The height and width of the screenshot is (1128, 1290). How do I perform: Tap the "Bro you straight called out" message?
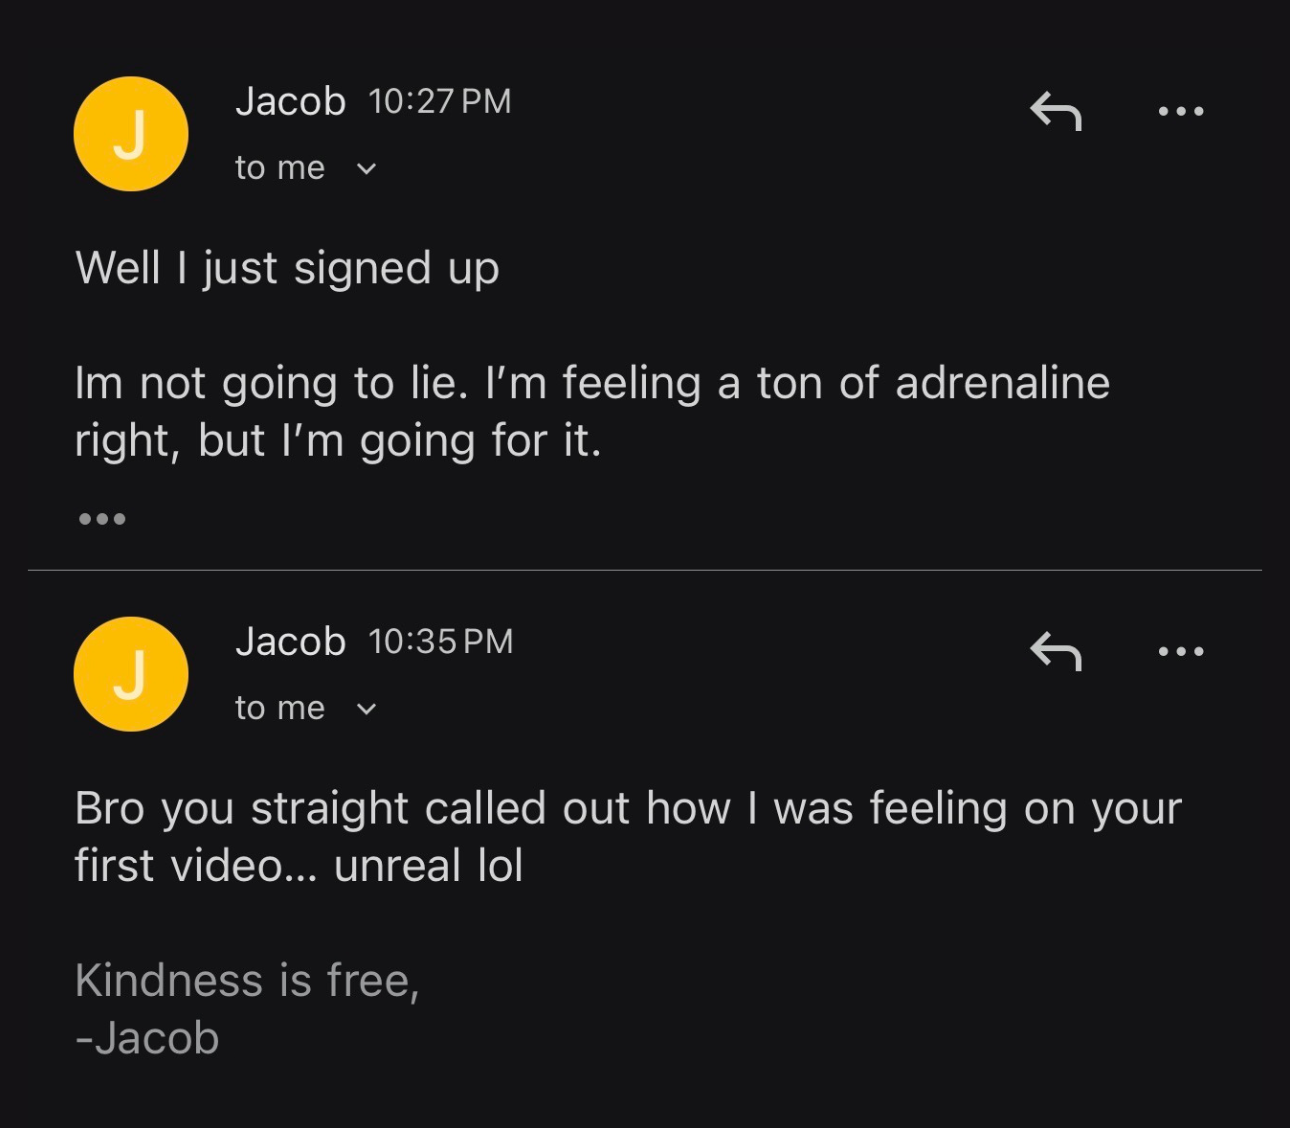click(628, 836)
